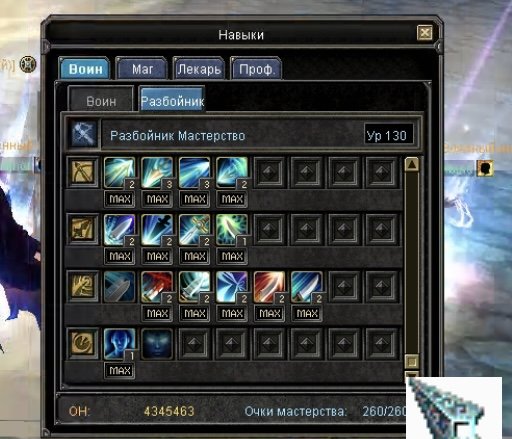Close the Навыки skills window
The width and height of the screenshot is (512, 439).
tap(425, 33)
